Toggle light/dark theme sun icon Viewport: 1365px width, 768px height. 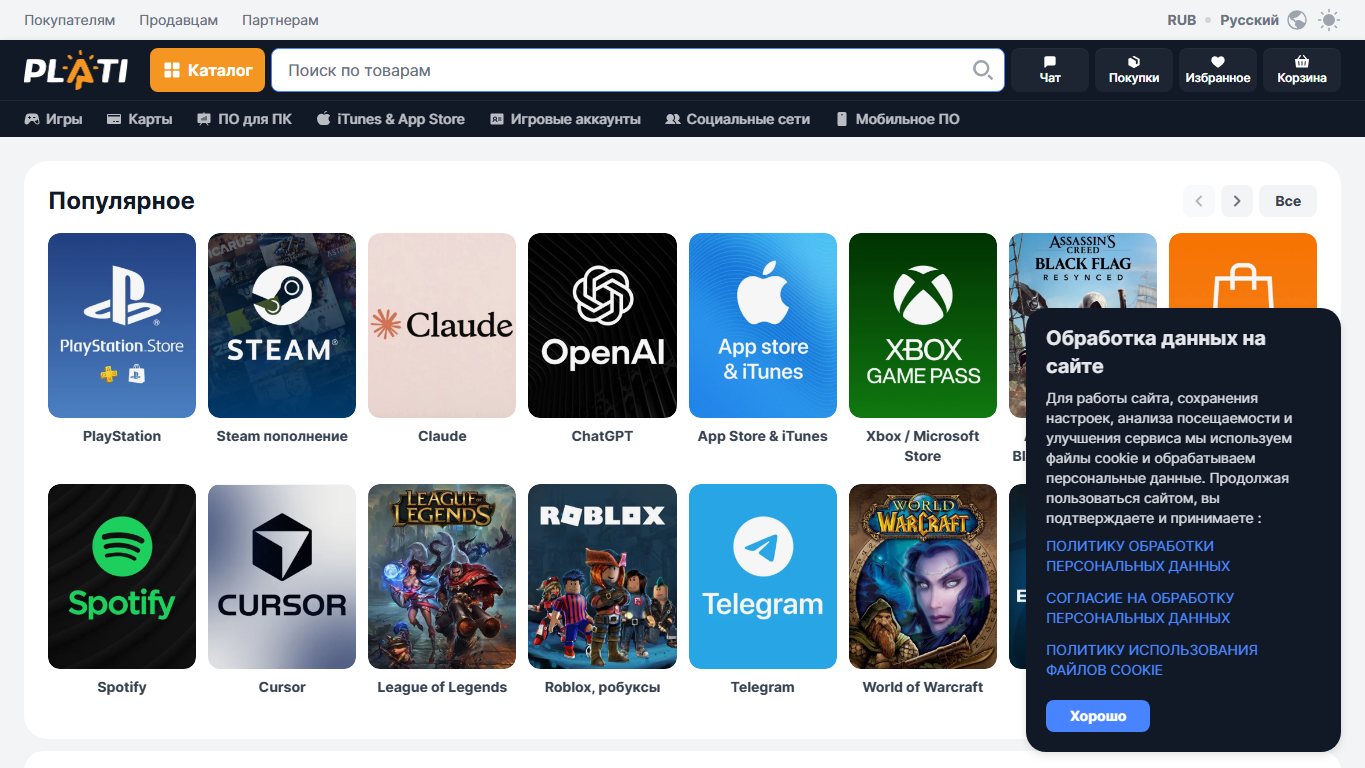point(1329,20)
